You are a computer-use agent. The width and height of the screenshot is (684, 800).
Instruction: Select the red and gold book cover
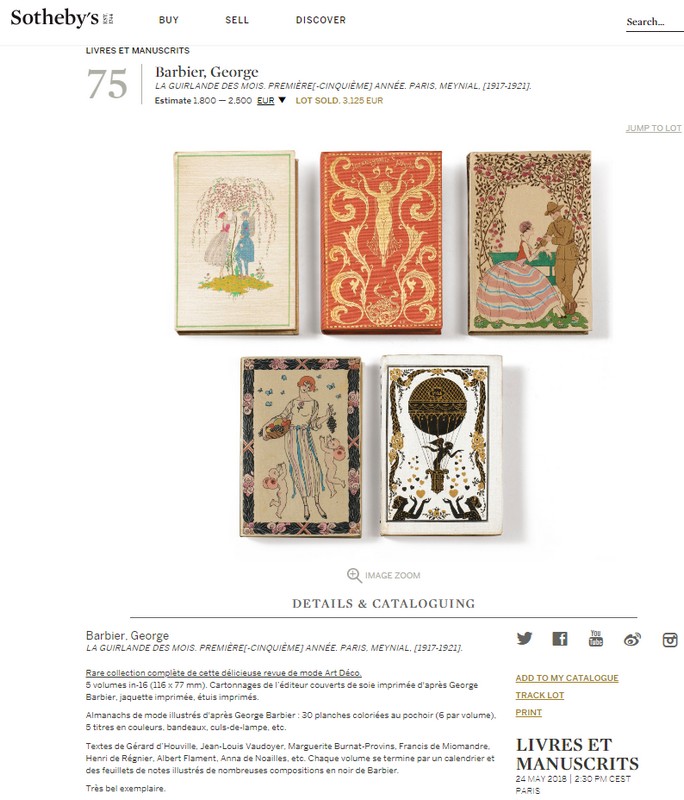click(x=381, y=242)
